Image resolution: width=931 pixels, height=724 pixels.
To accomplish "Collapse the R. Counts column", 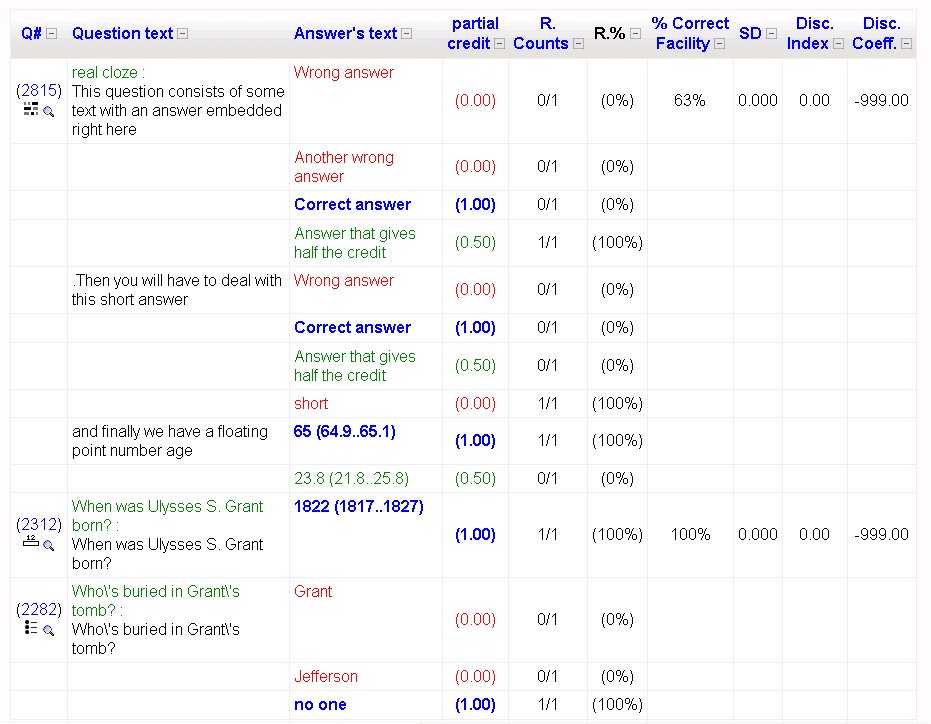I will [577, 44].
